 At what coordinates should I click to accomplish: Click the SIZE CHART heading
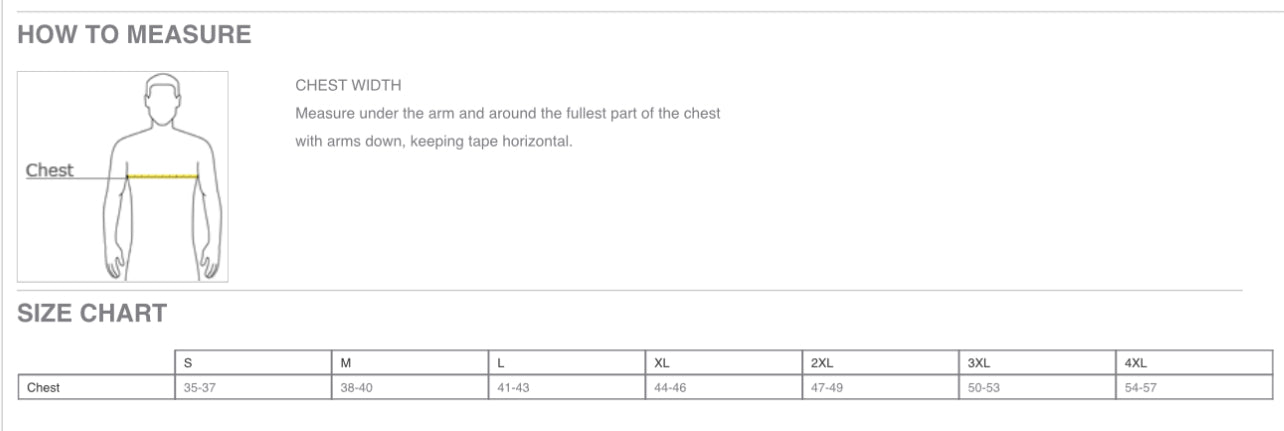point(92,314)
